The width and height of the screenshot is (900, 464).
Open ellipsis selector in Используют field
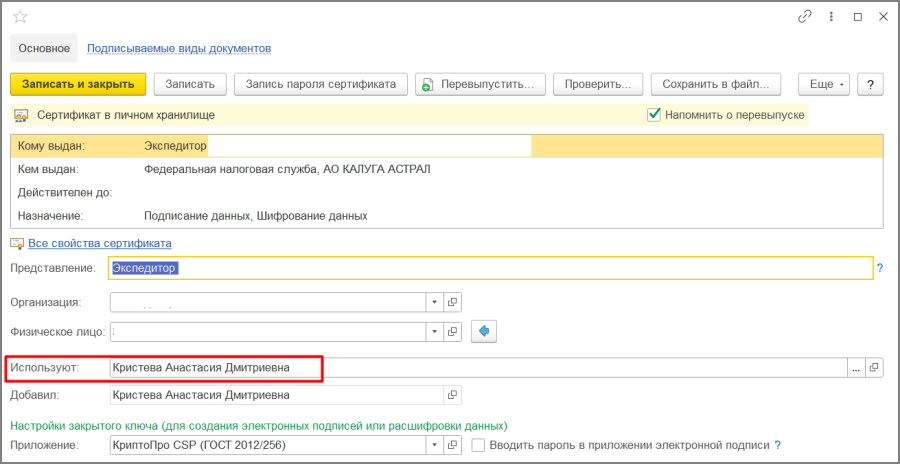(856, 368)
